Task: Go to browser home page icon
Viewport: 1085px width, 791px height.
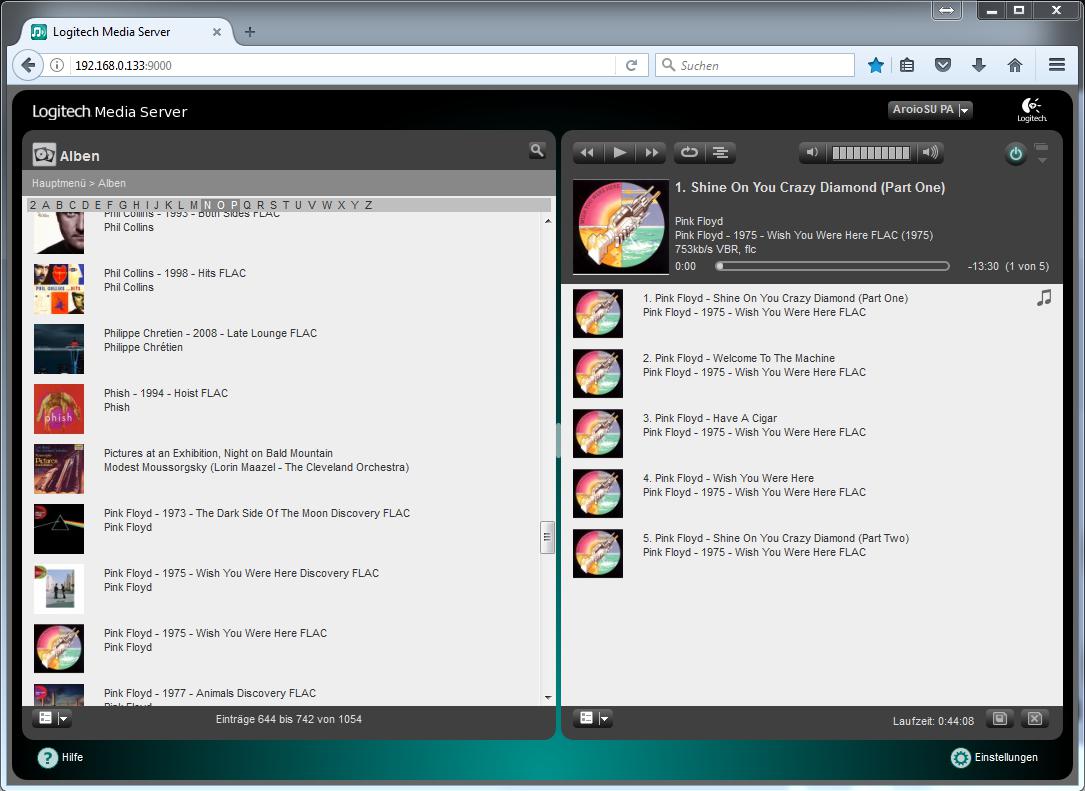Action: pos(1014,65)
